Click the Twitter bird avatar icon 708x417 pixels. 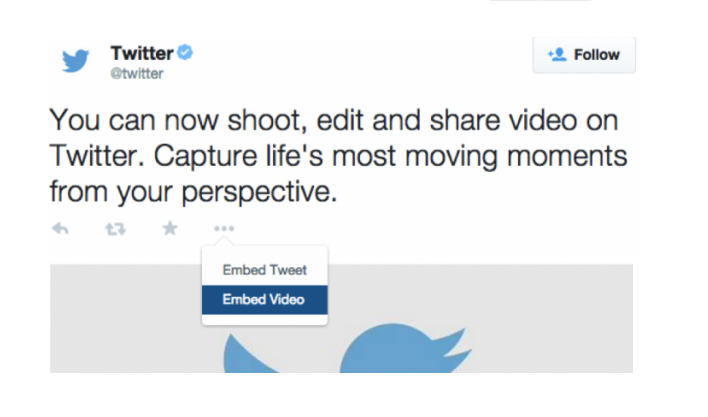click(75, 60)
